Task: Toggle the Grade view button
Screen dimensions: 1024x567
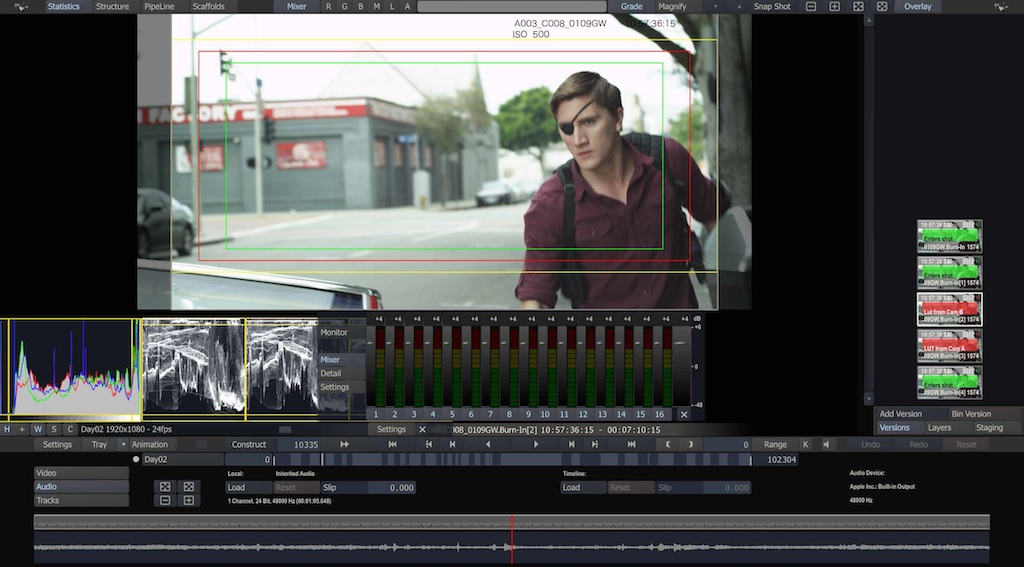Action: (631, 6)
